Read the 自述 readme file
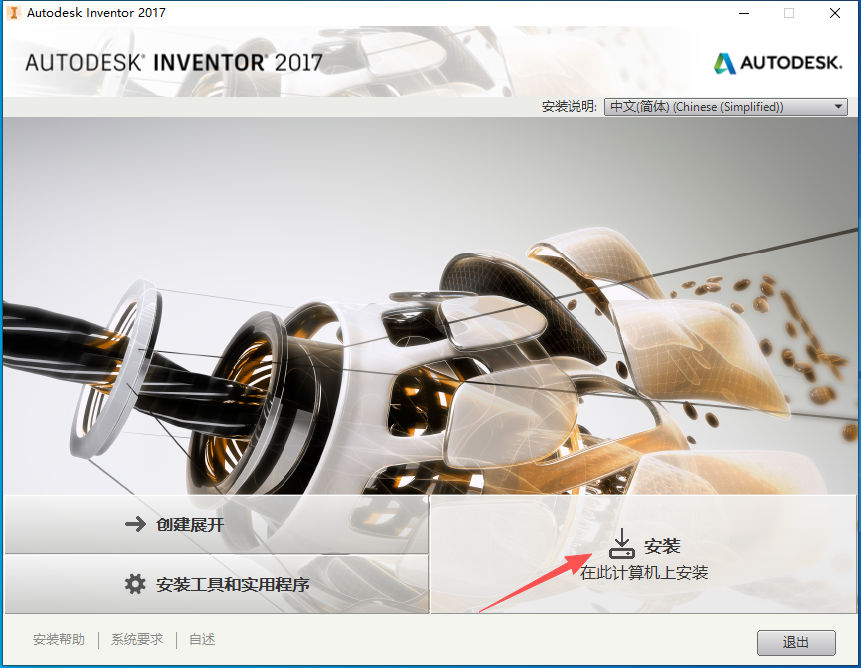The width and height of the screenshot is (861, 668). pos(200,639)
